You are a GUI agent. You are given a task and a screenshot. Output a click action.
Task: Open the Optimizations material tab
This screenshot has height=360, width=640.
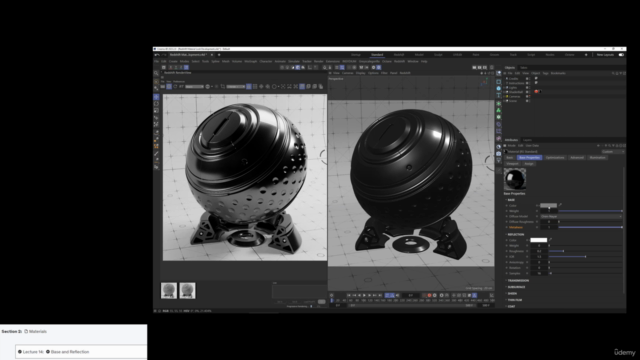555,158
